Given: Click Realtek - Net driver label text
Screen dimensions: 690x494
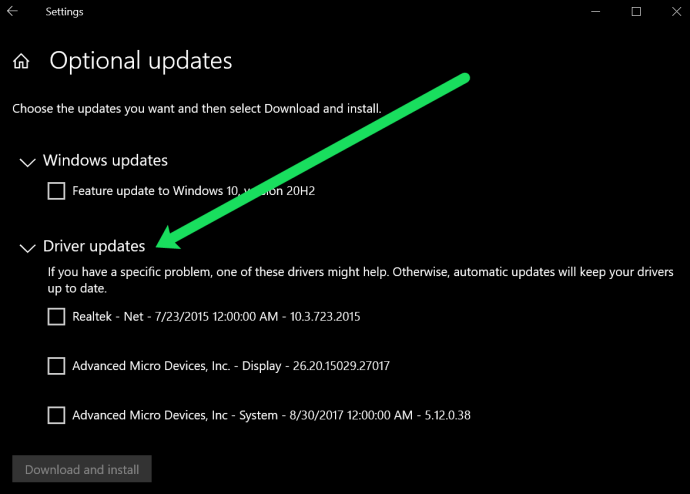Looking at the screenshot, I should 216,317.
